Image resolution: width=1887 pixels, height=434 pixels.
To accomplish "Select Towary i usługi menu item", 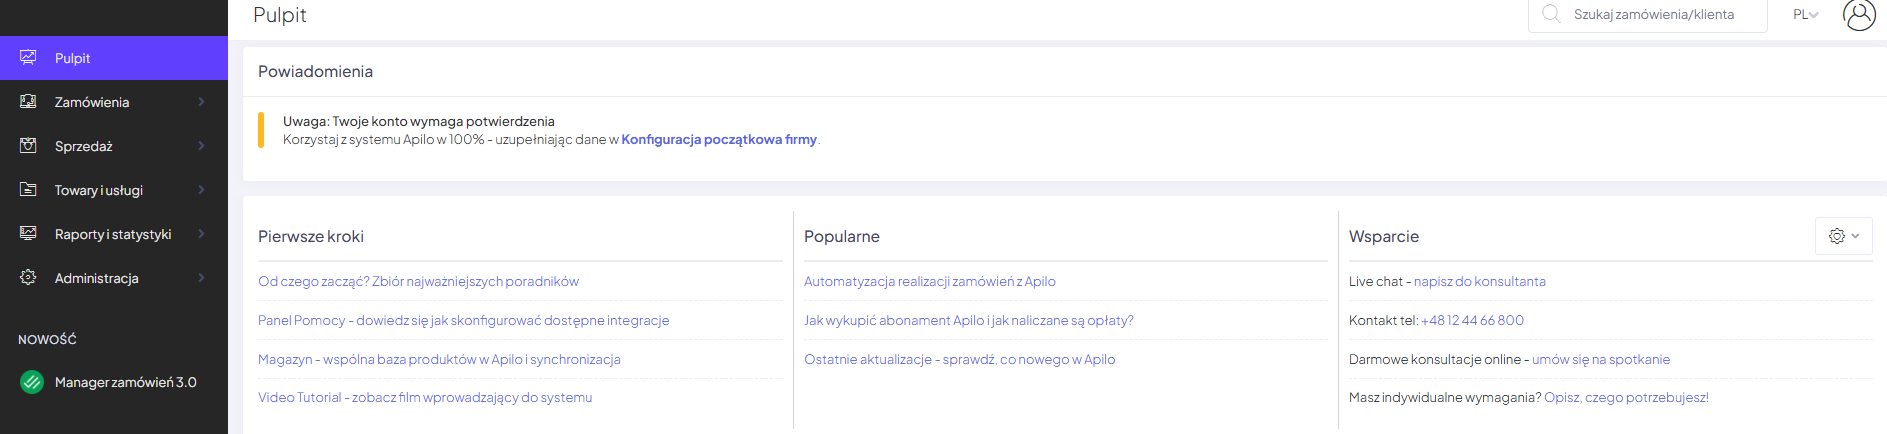I will pyautogui.click(x=99, y=190).
